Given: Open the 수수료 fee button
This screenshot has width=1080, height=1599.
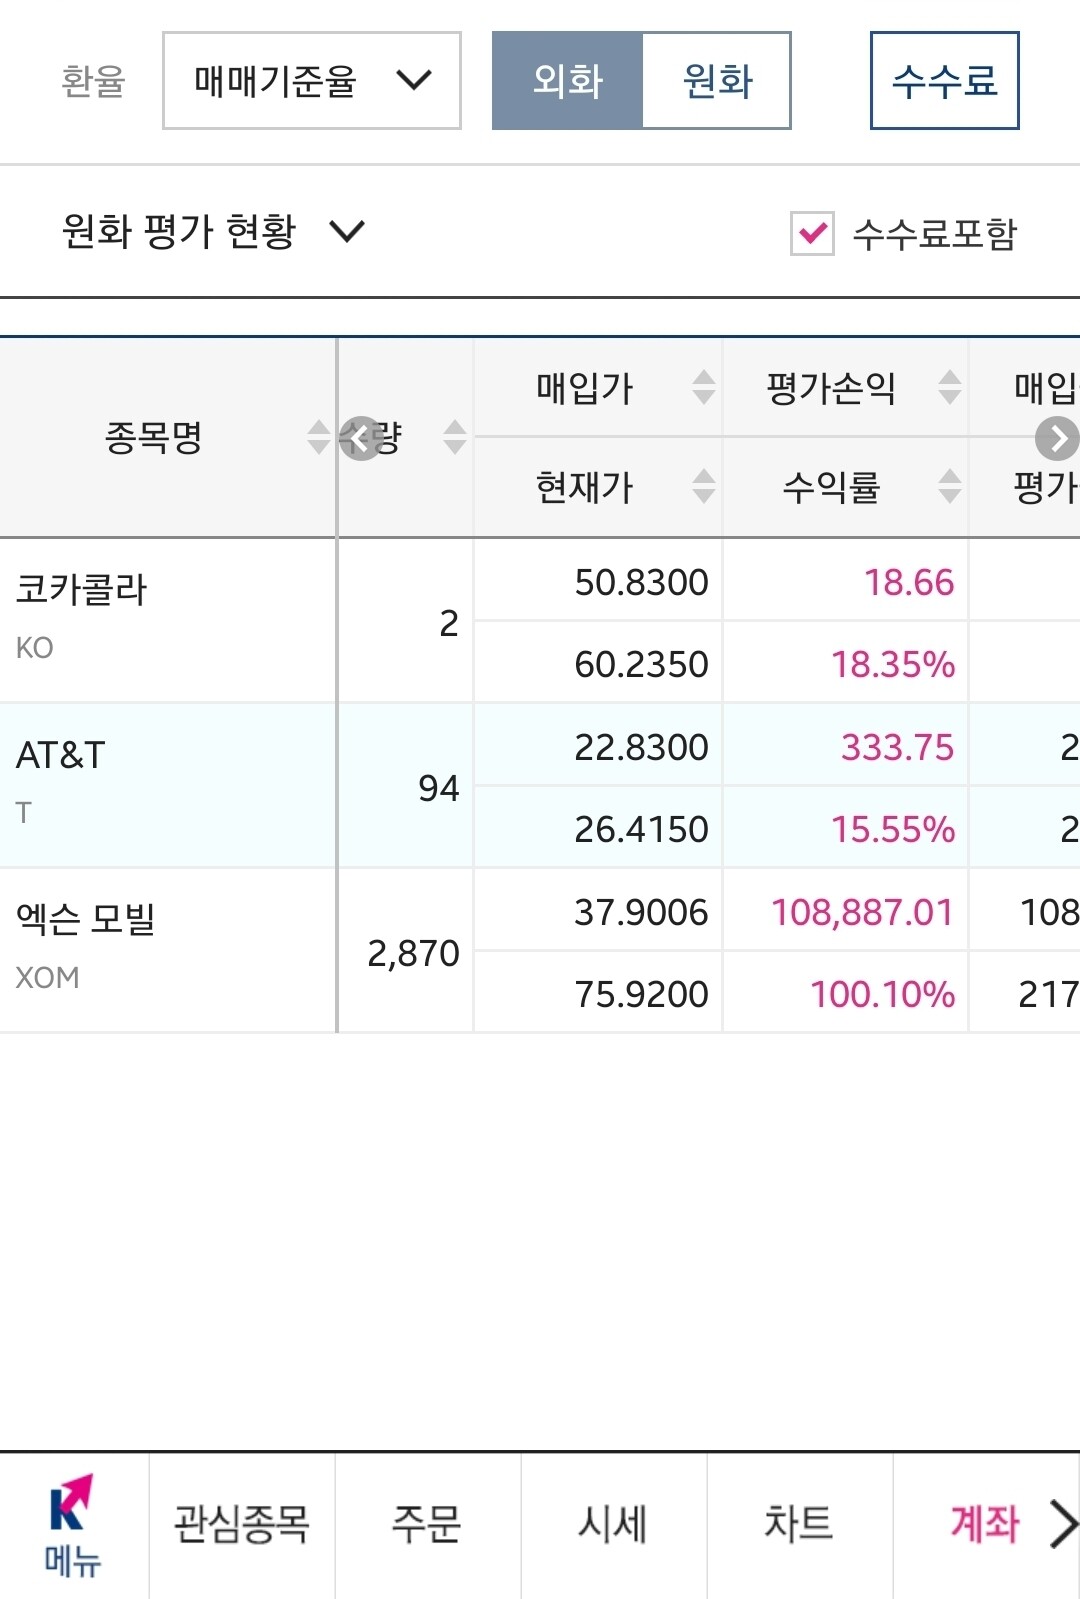Looking at the screenshot, I should pos(944,80).
